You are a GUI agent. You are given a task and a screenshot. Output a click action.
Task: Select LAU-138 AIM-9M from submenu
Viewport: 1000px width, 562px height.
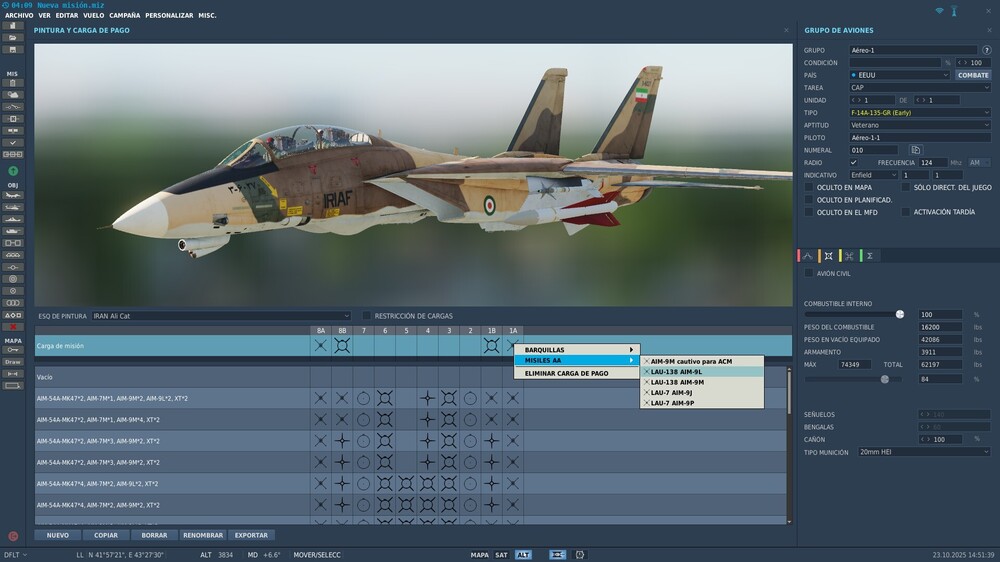pos(677,382)
